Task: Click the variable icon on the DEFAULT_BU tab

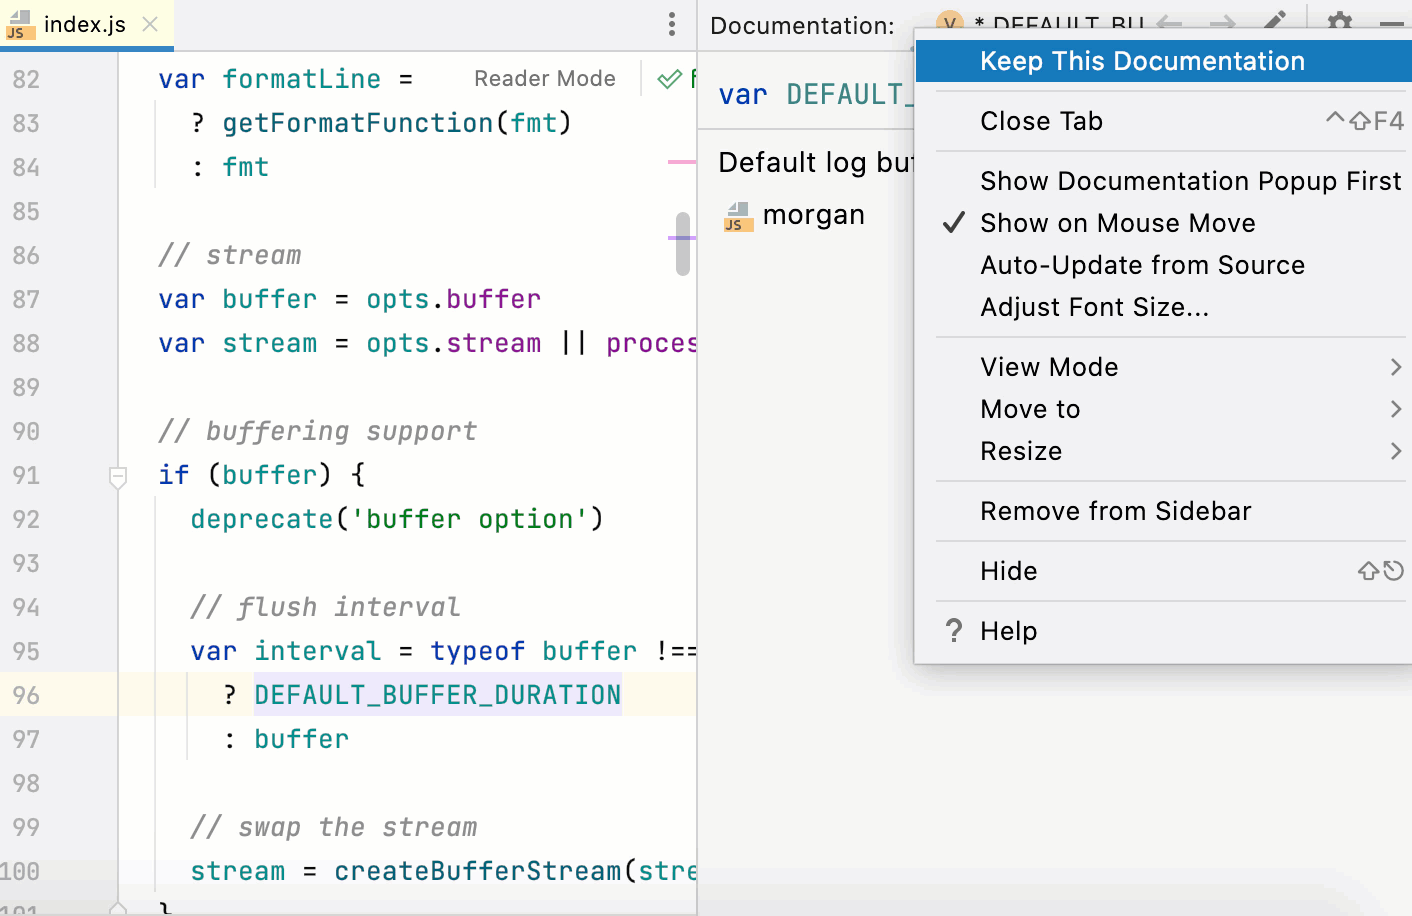Action: coord(949,20)
